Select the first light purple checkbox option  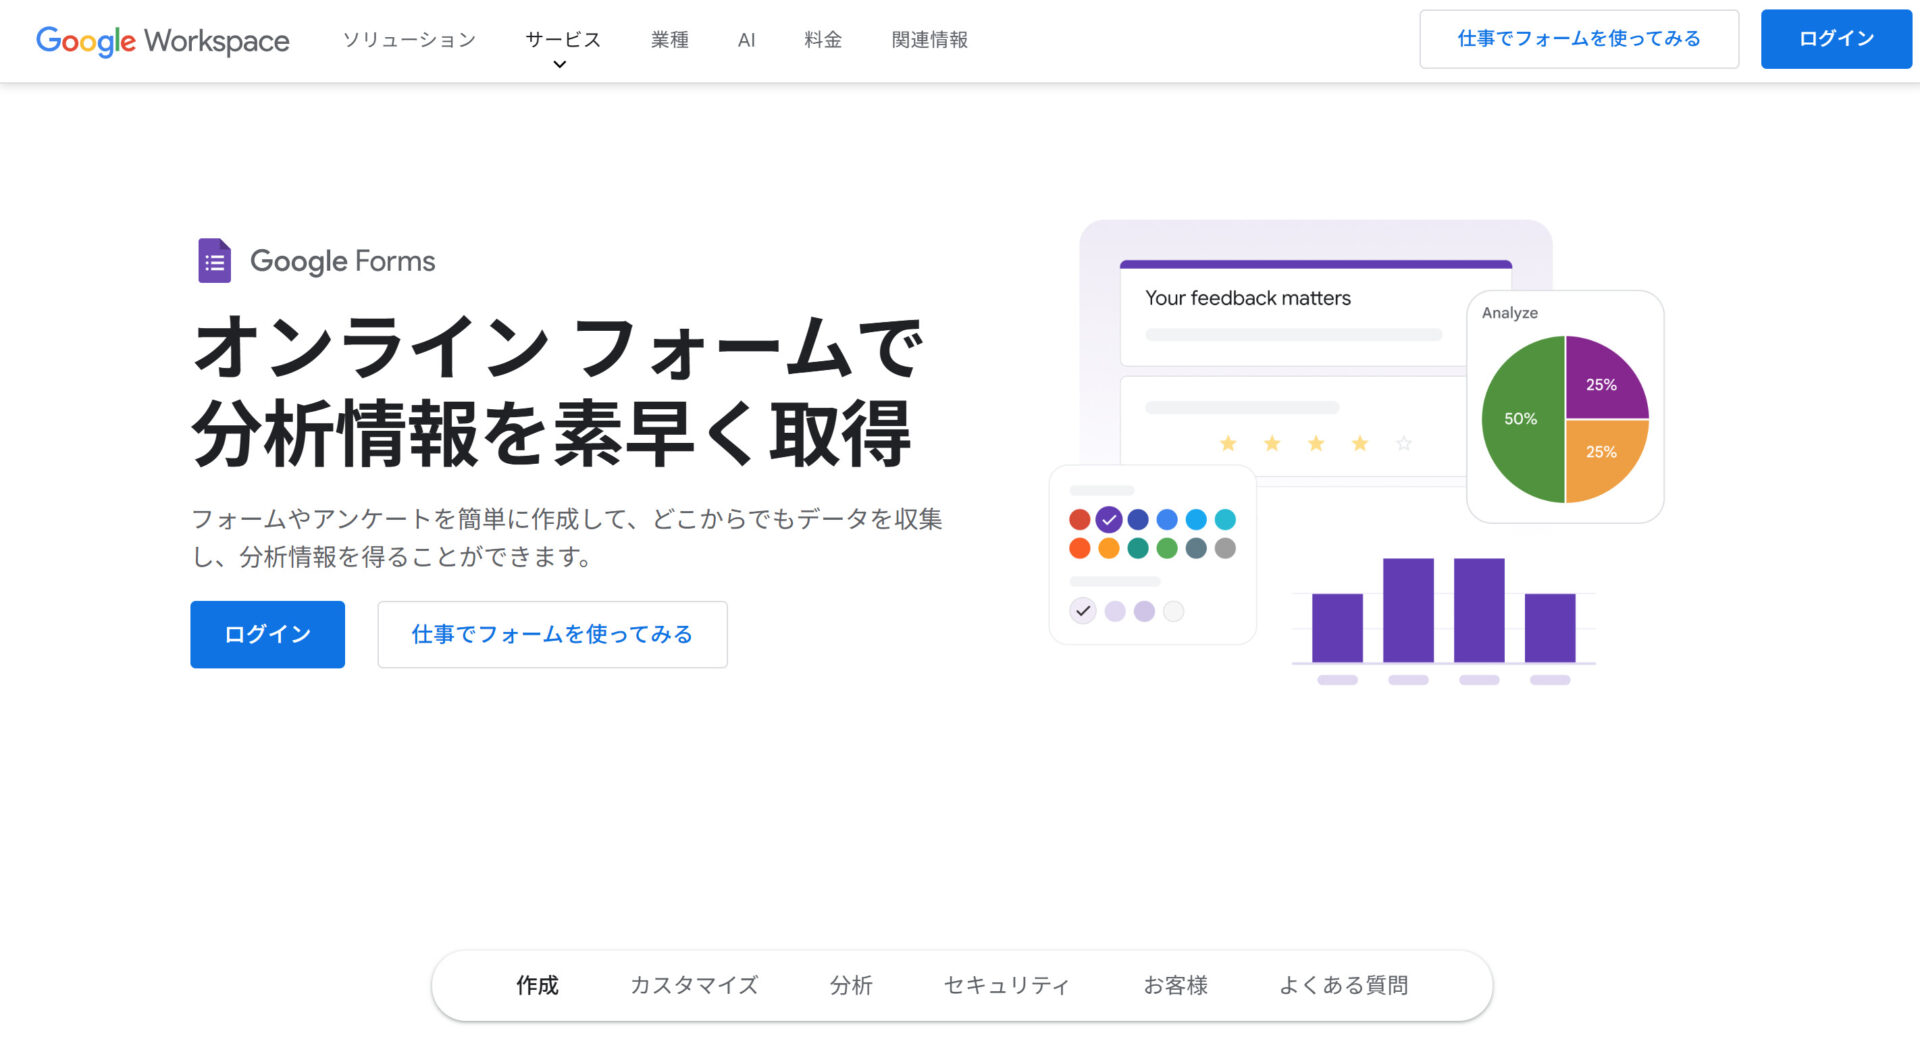click(1114, 610)
